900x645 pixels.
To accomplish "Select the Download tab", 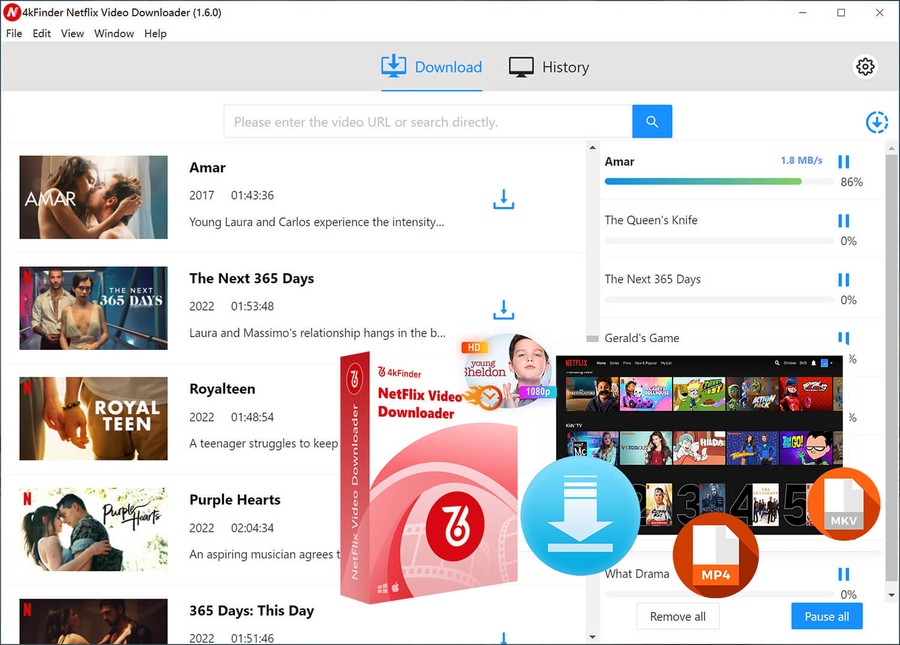I will point(432,67).
